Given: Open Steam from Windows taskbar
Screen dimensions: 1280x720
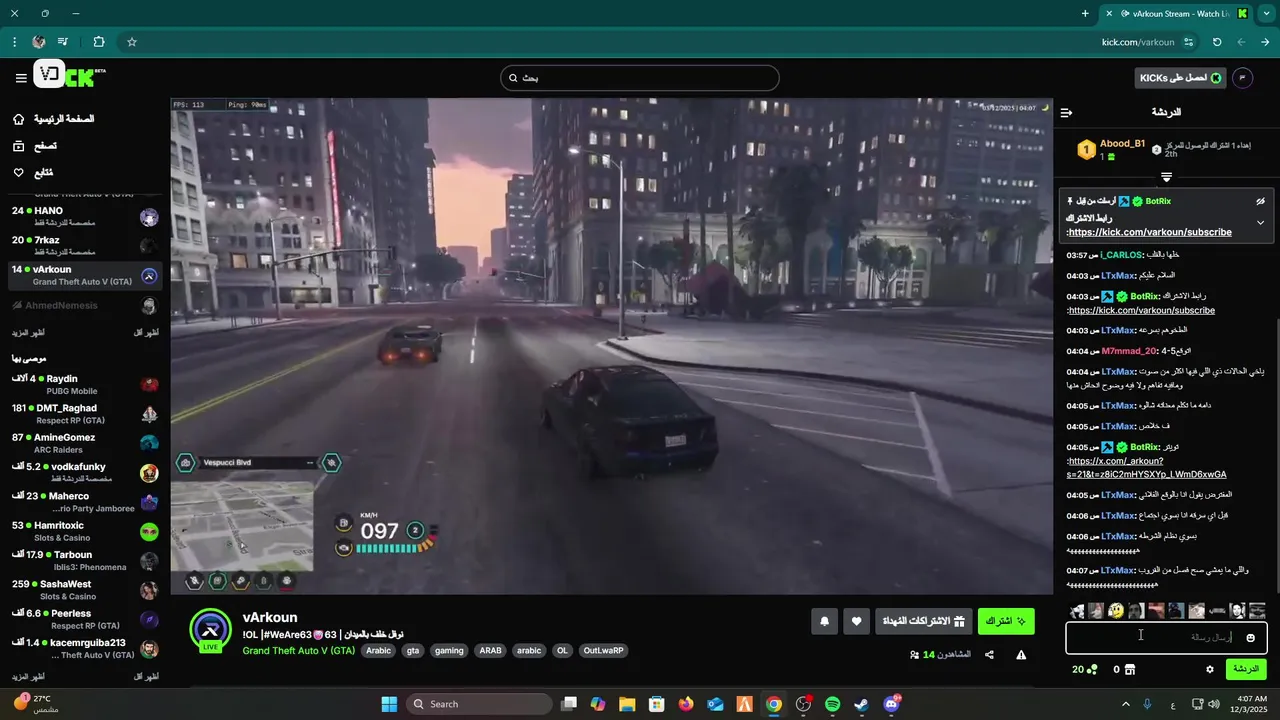Looking at the screenshot, I should (861, 704).
